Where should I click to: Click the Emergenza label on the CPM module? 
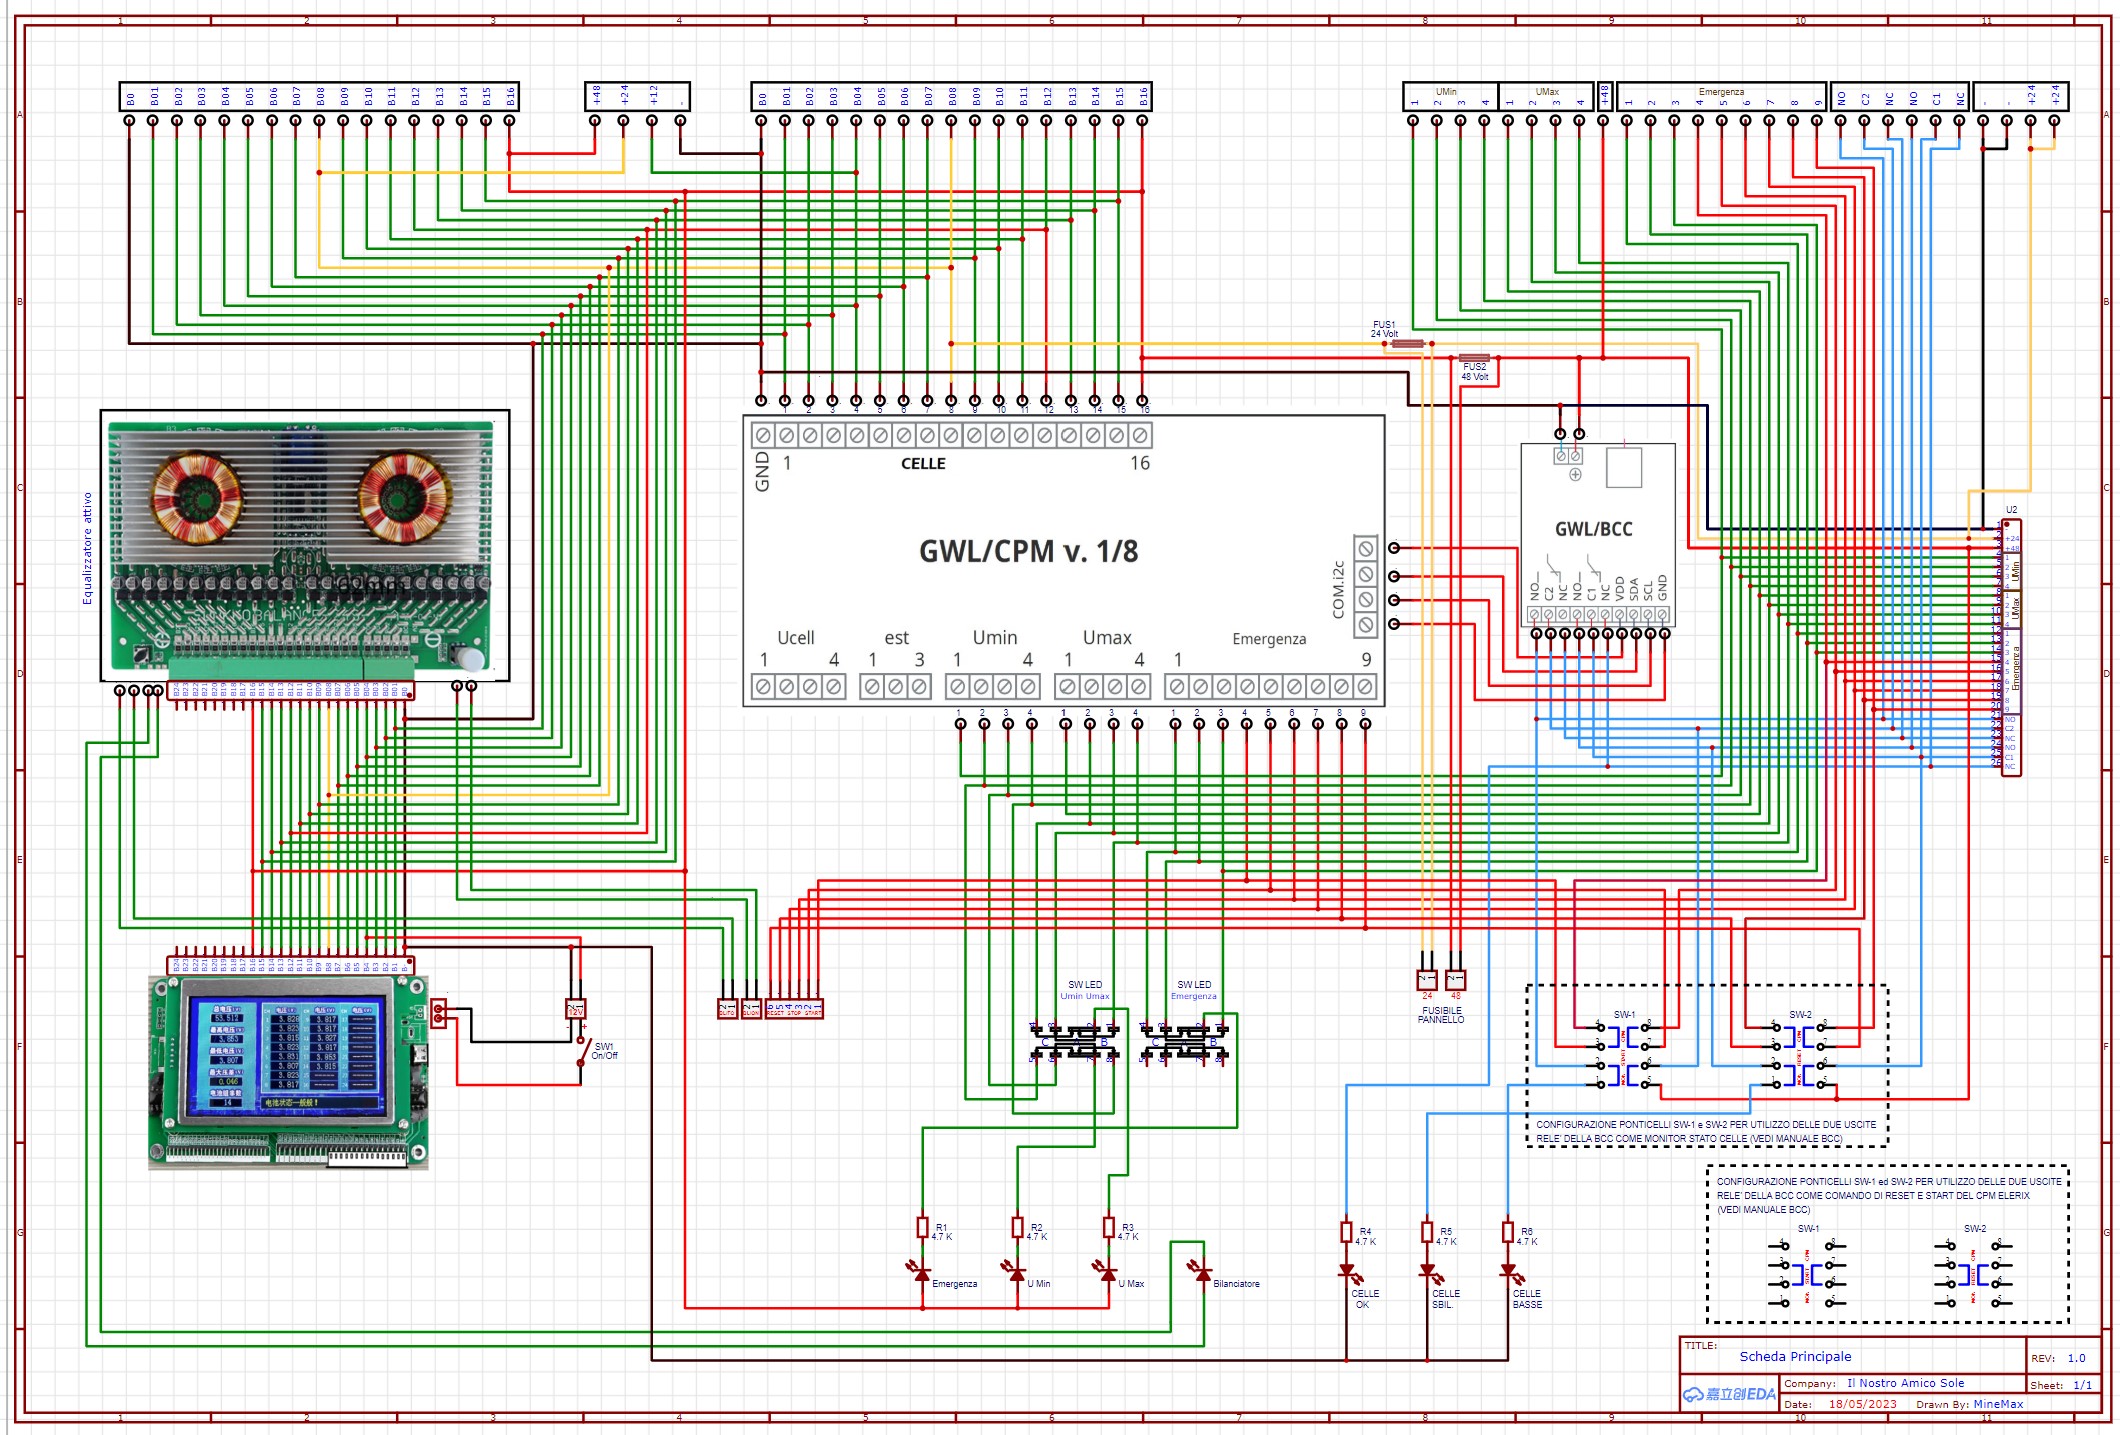(1269, 639)
